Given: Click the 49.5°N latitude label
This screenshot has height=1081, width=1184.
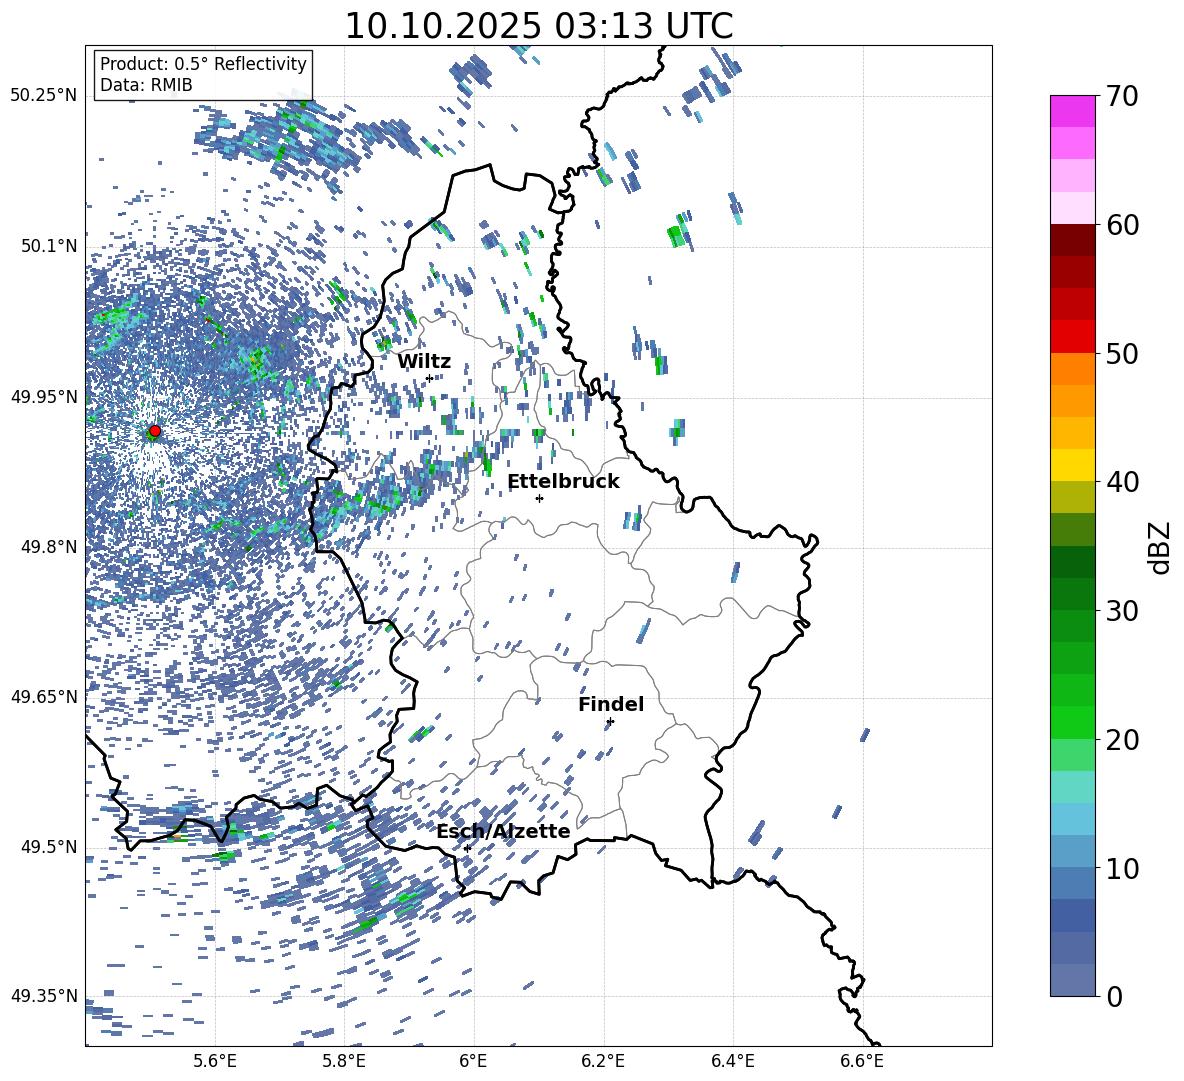Looking at the screenshot, I should pyautogui.click(x=49, y=847).
